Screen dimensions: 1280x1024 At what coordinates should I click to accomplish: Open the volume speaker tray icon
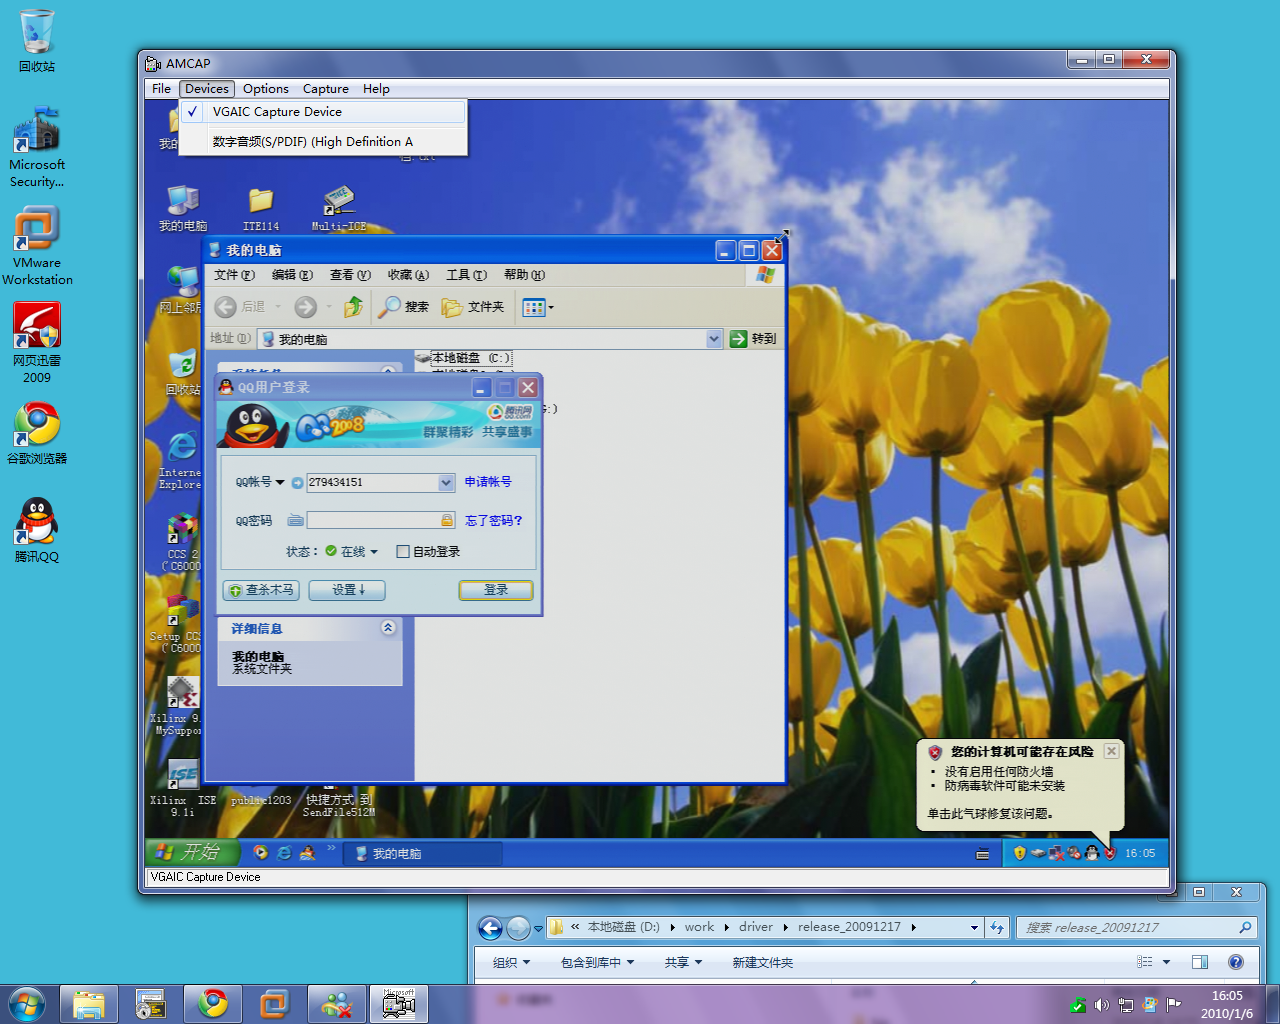pyautogui.click(x=1101, y=1005)
